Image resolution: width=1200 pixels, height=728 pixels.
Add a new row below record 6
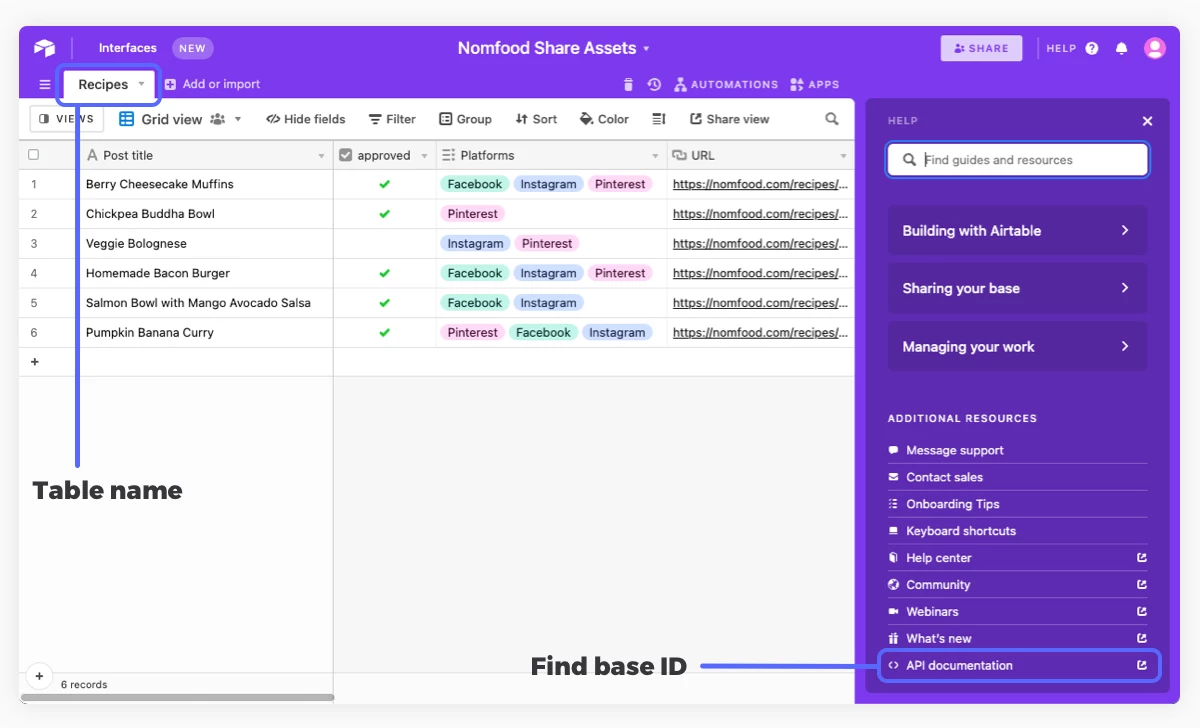point(35,362)
